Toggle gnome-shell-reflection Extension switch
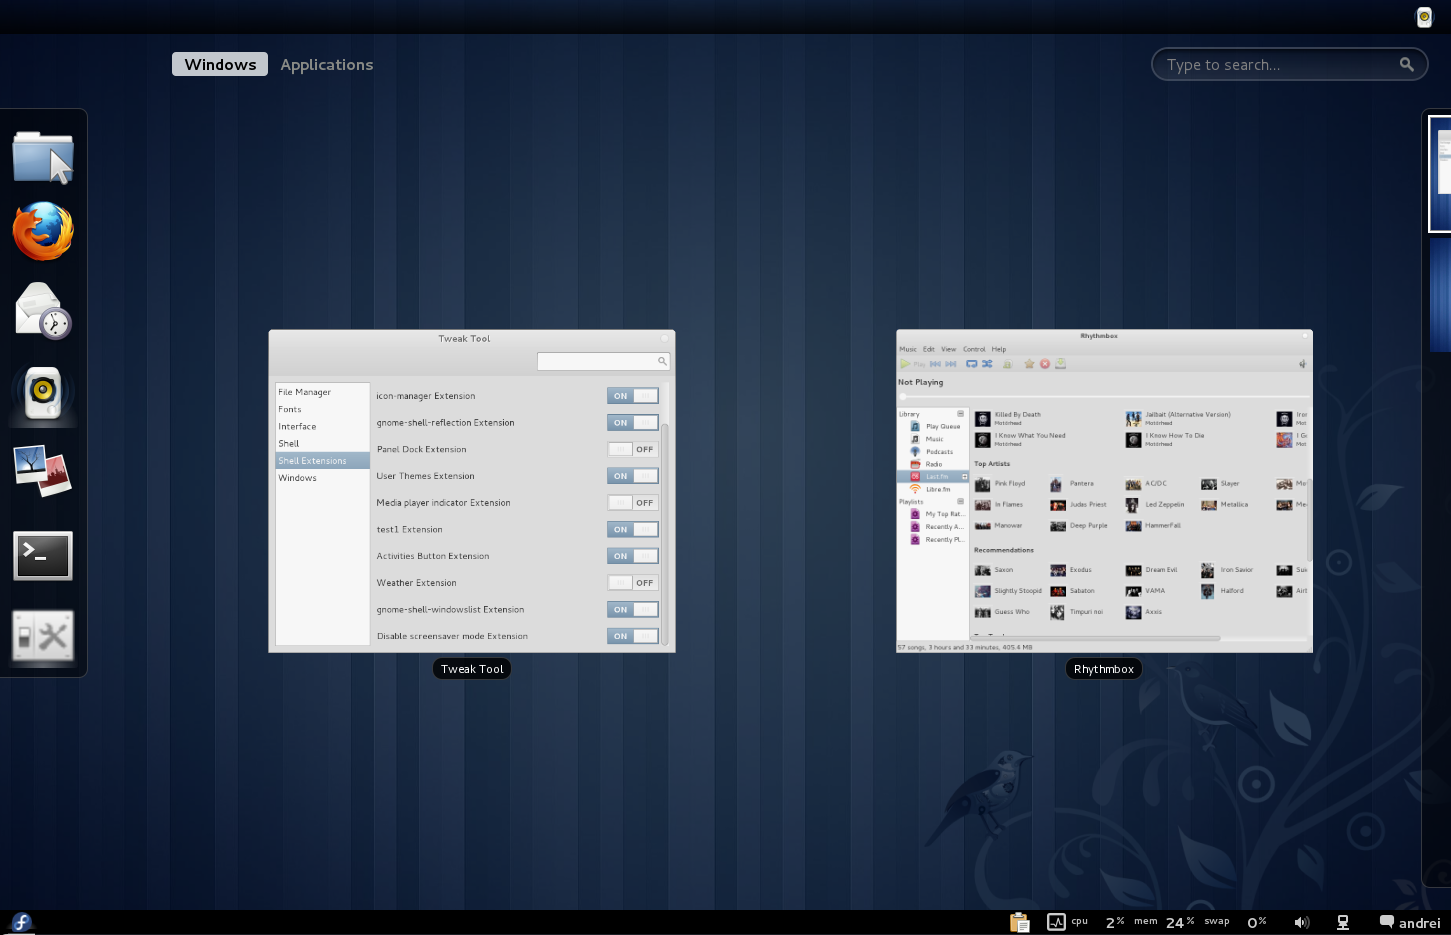The width and height of the screenshot is (1451, 935). 633,423
